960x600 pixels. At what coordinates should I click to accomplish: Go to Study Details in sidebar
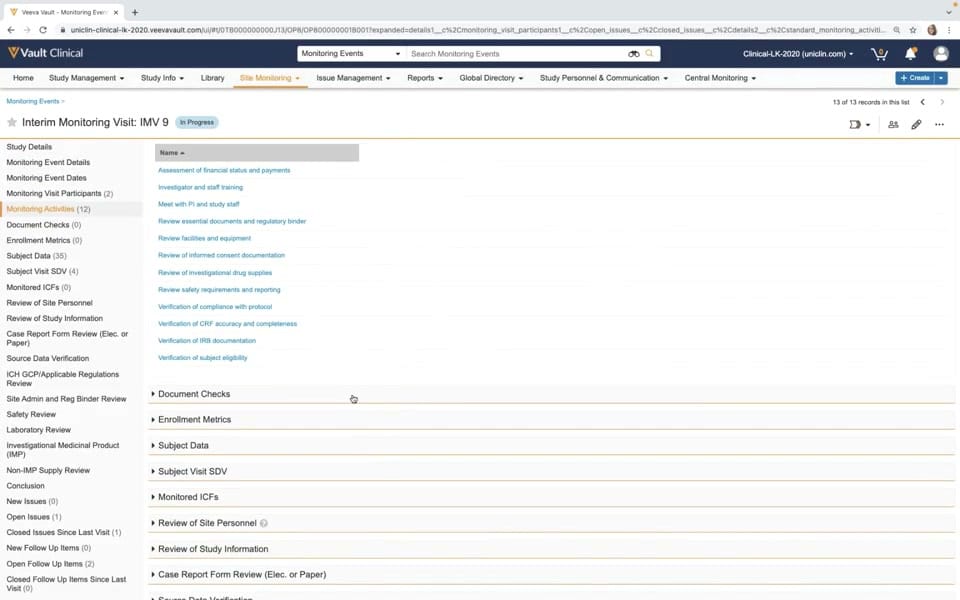coord(29,147)
